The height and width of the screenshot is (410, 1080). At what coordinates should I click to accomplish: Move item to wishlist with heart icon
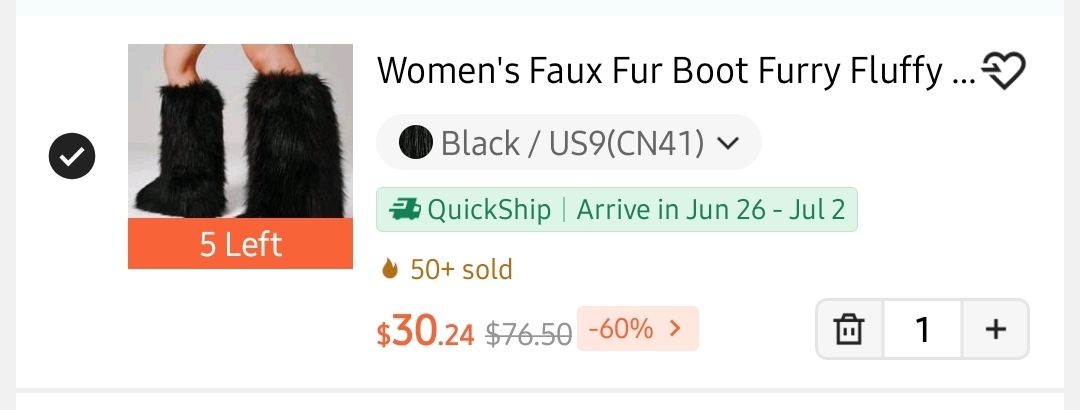click(1004, 71)
